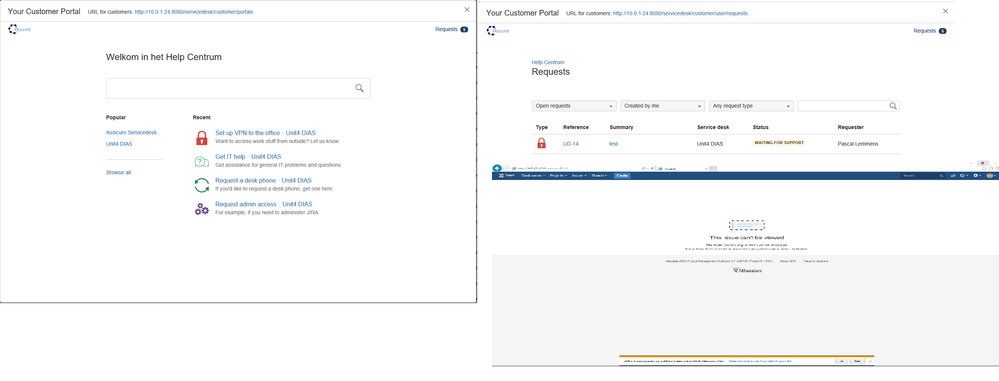The height and width of the screenshot is (381, 999).
Task: Click the Pascal Lemmens requester cell
Action: pyautogui.click(x=858, y=144)
